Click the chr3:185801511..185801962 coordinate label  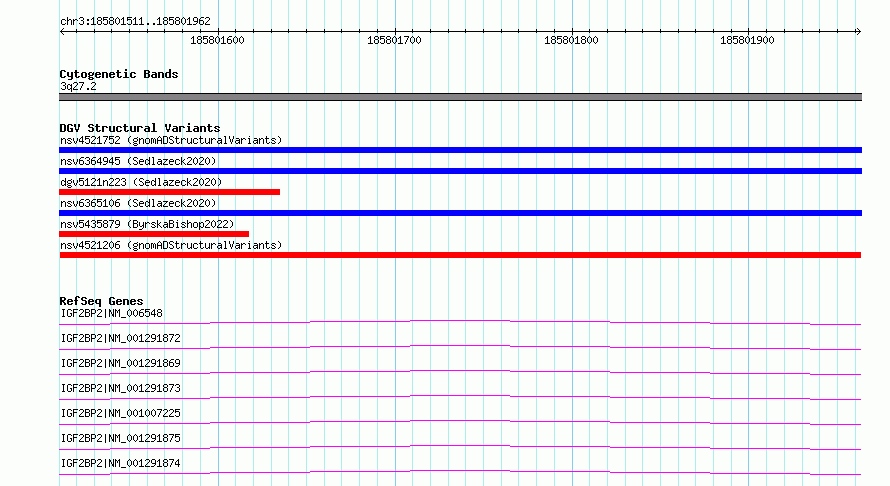pyautogui.click(x=135, y=21)
